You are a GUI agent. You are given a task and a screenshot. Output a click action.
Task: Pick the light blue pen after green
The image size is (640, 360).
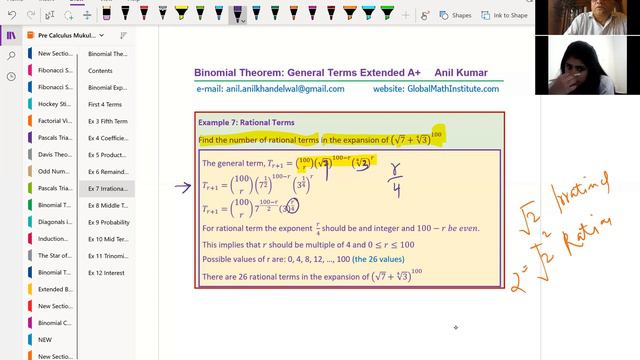pyautogui.click(x=219, y=14)
